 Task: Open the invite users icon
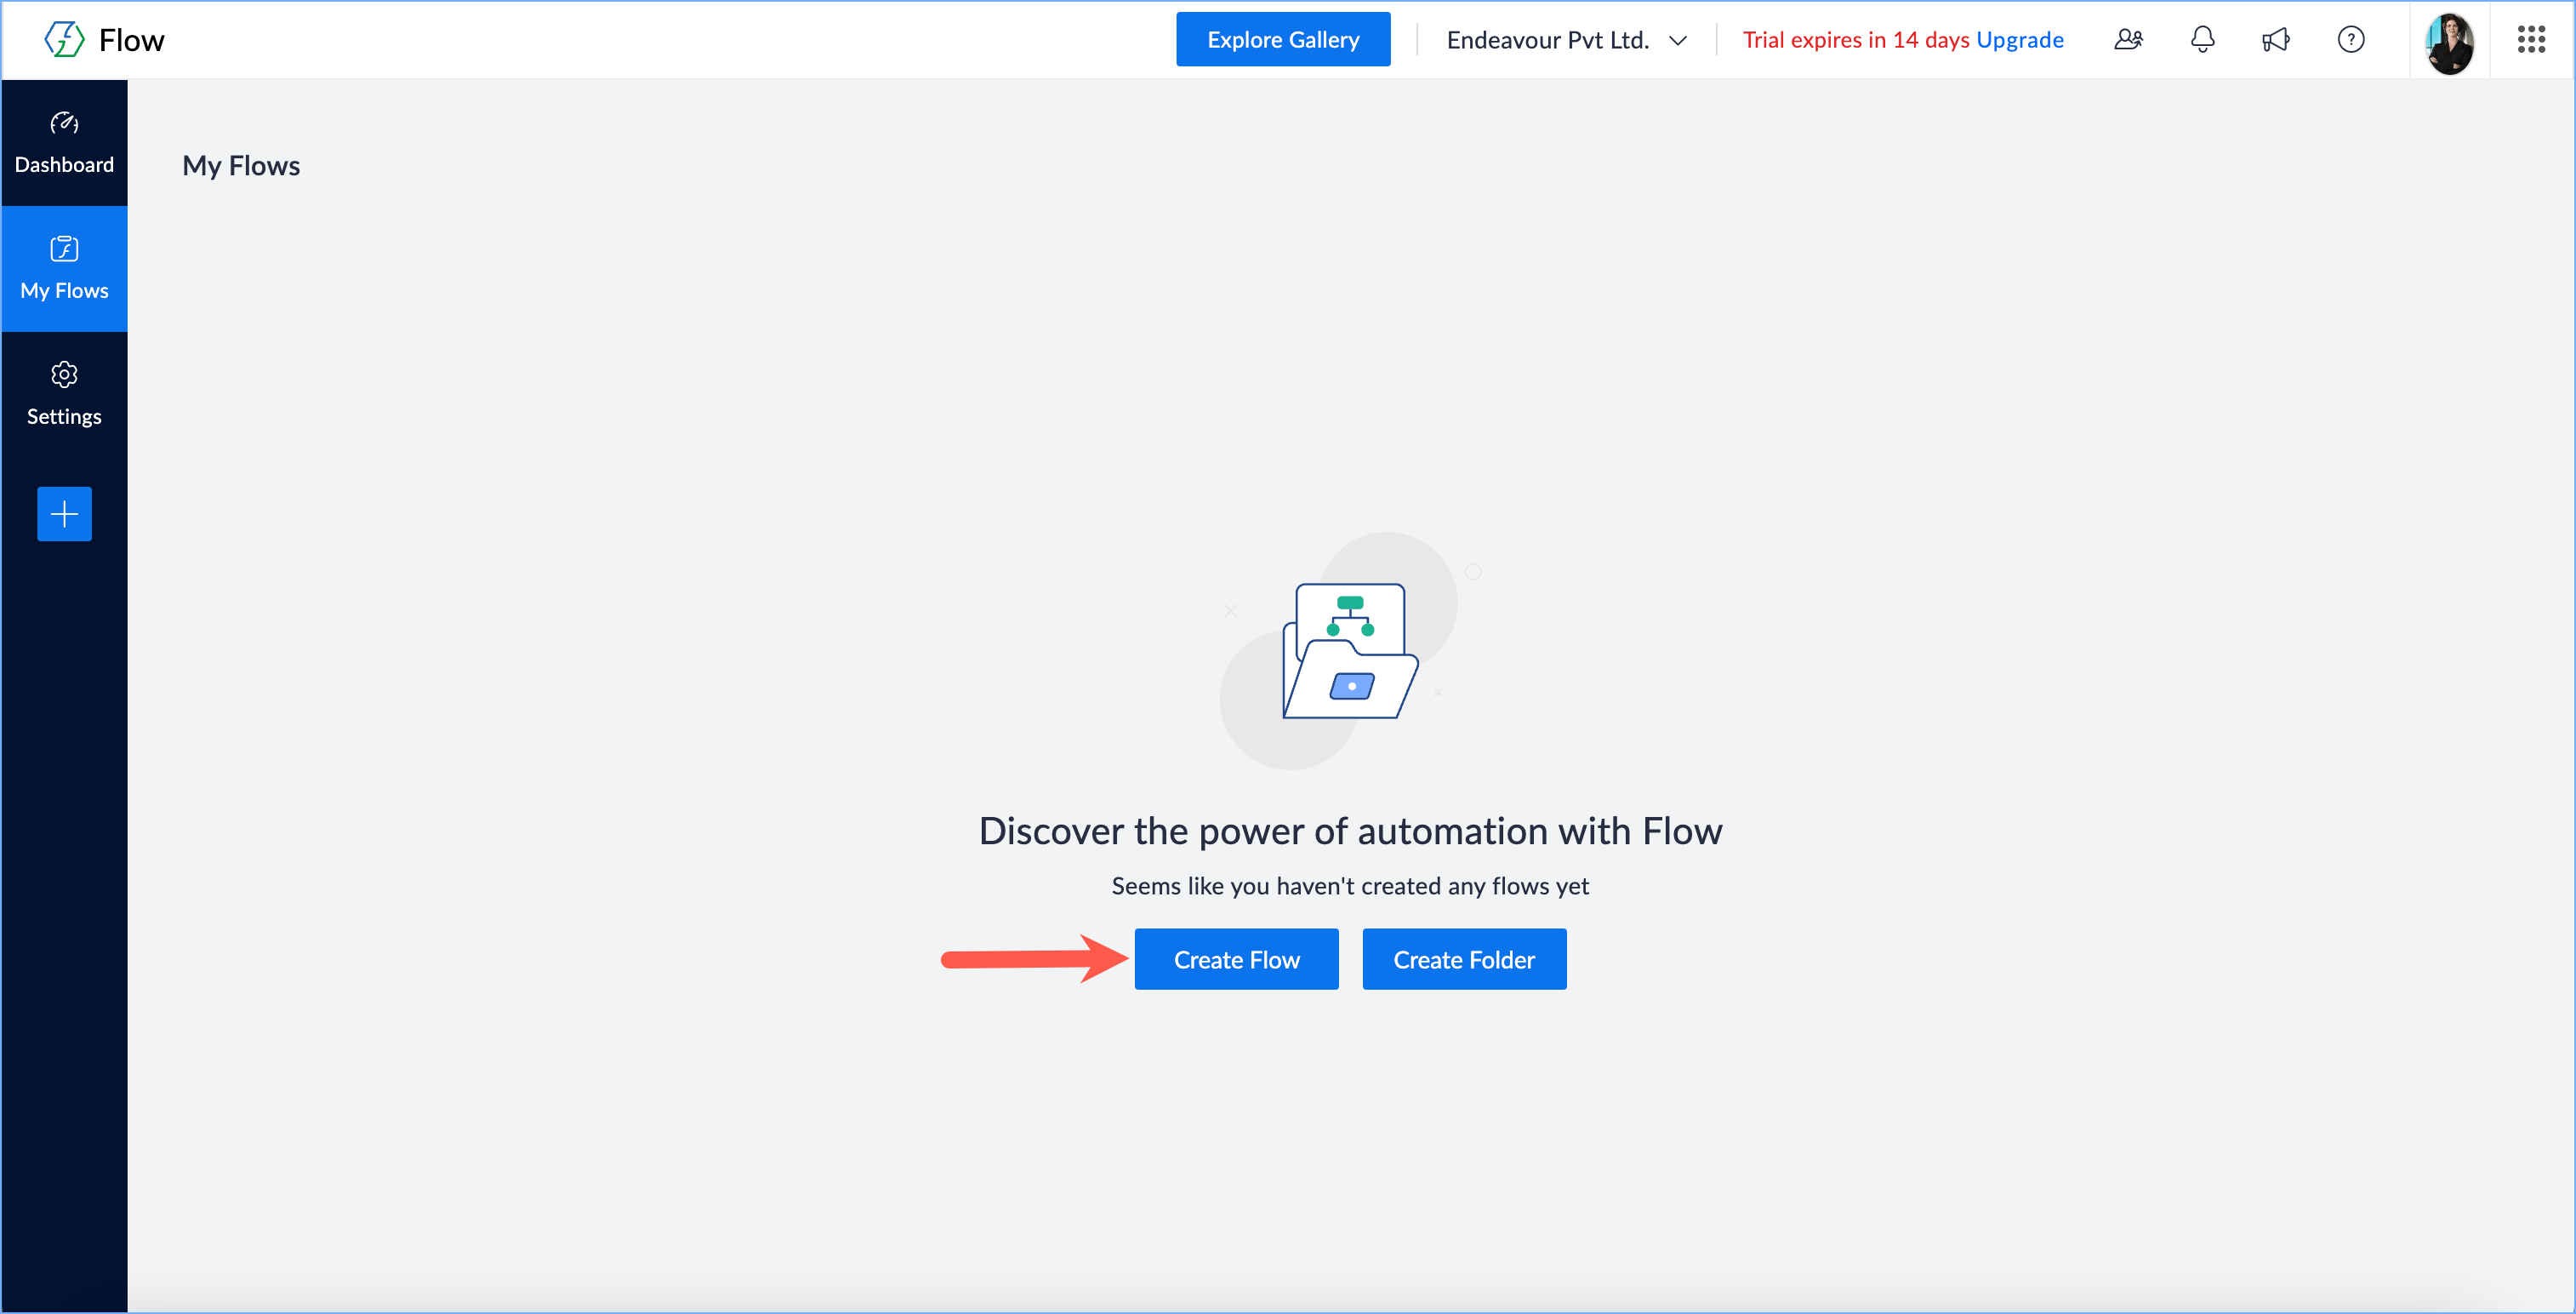point(2128,40)
